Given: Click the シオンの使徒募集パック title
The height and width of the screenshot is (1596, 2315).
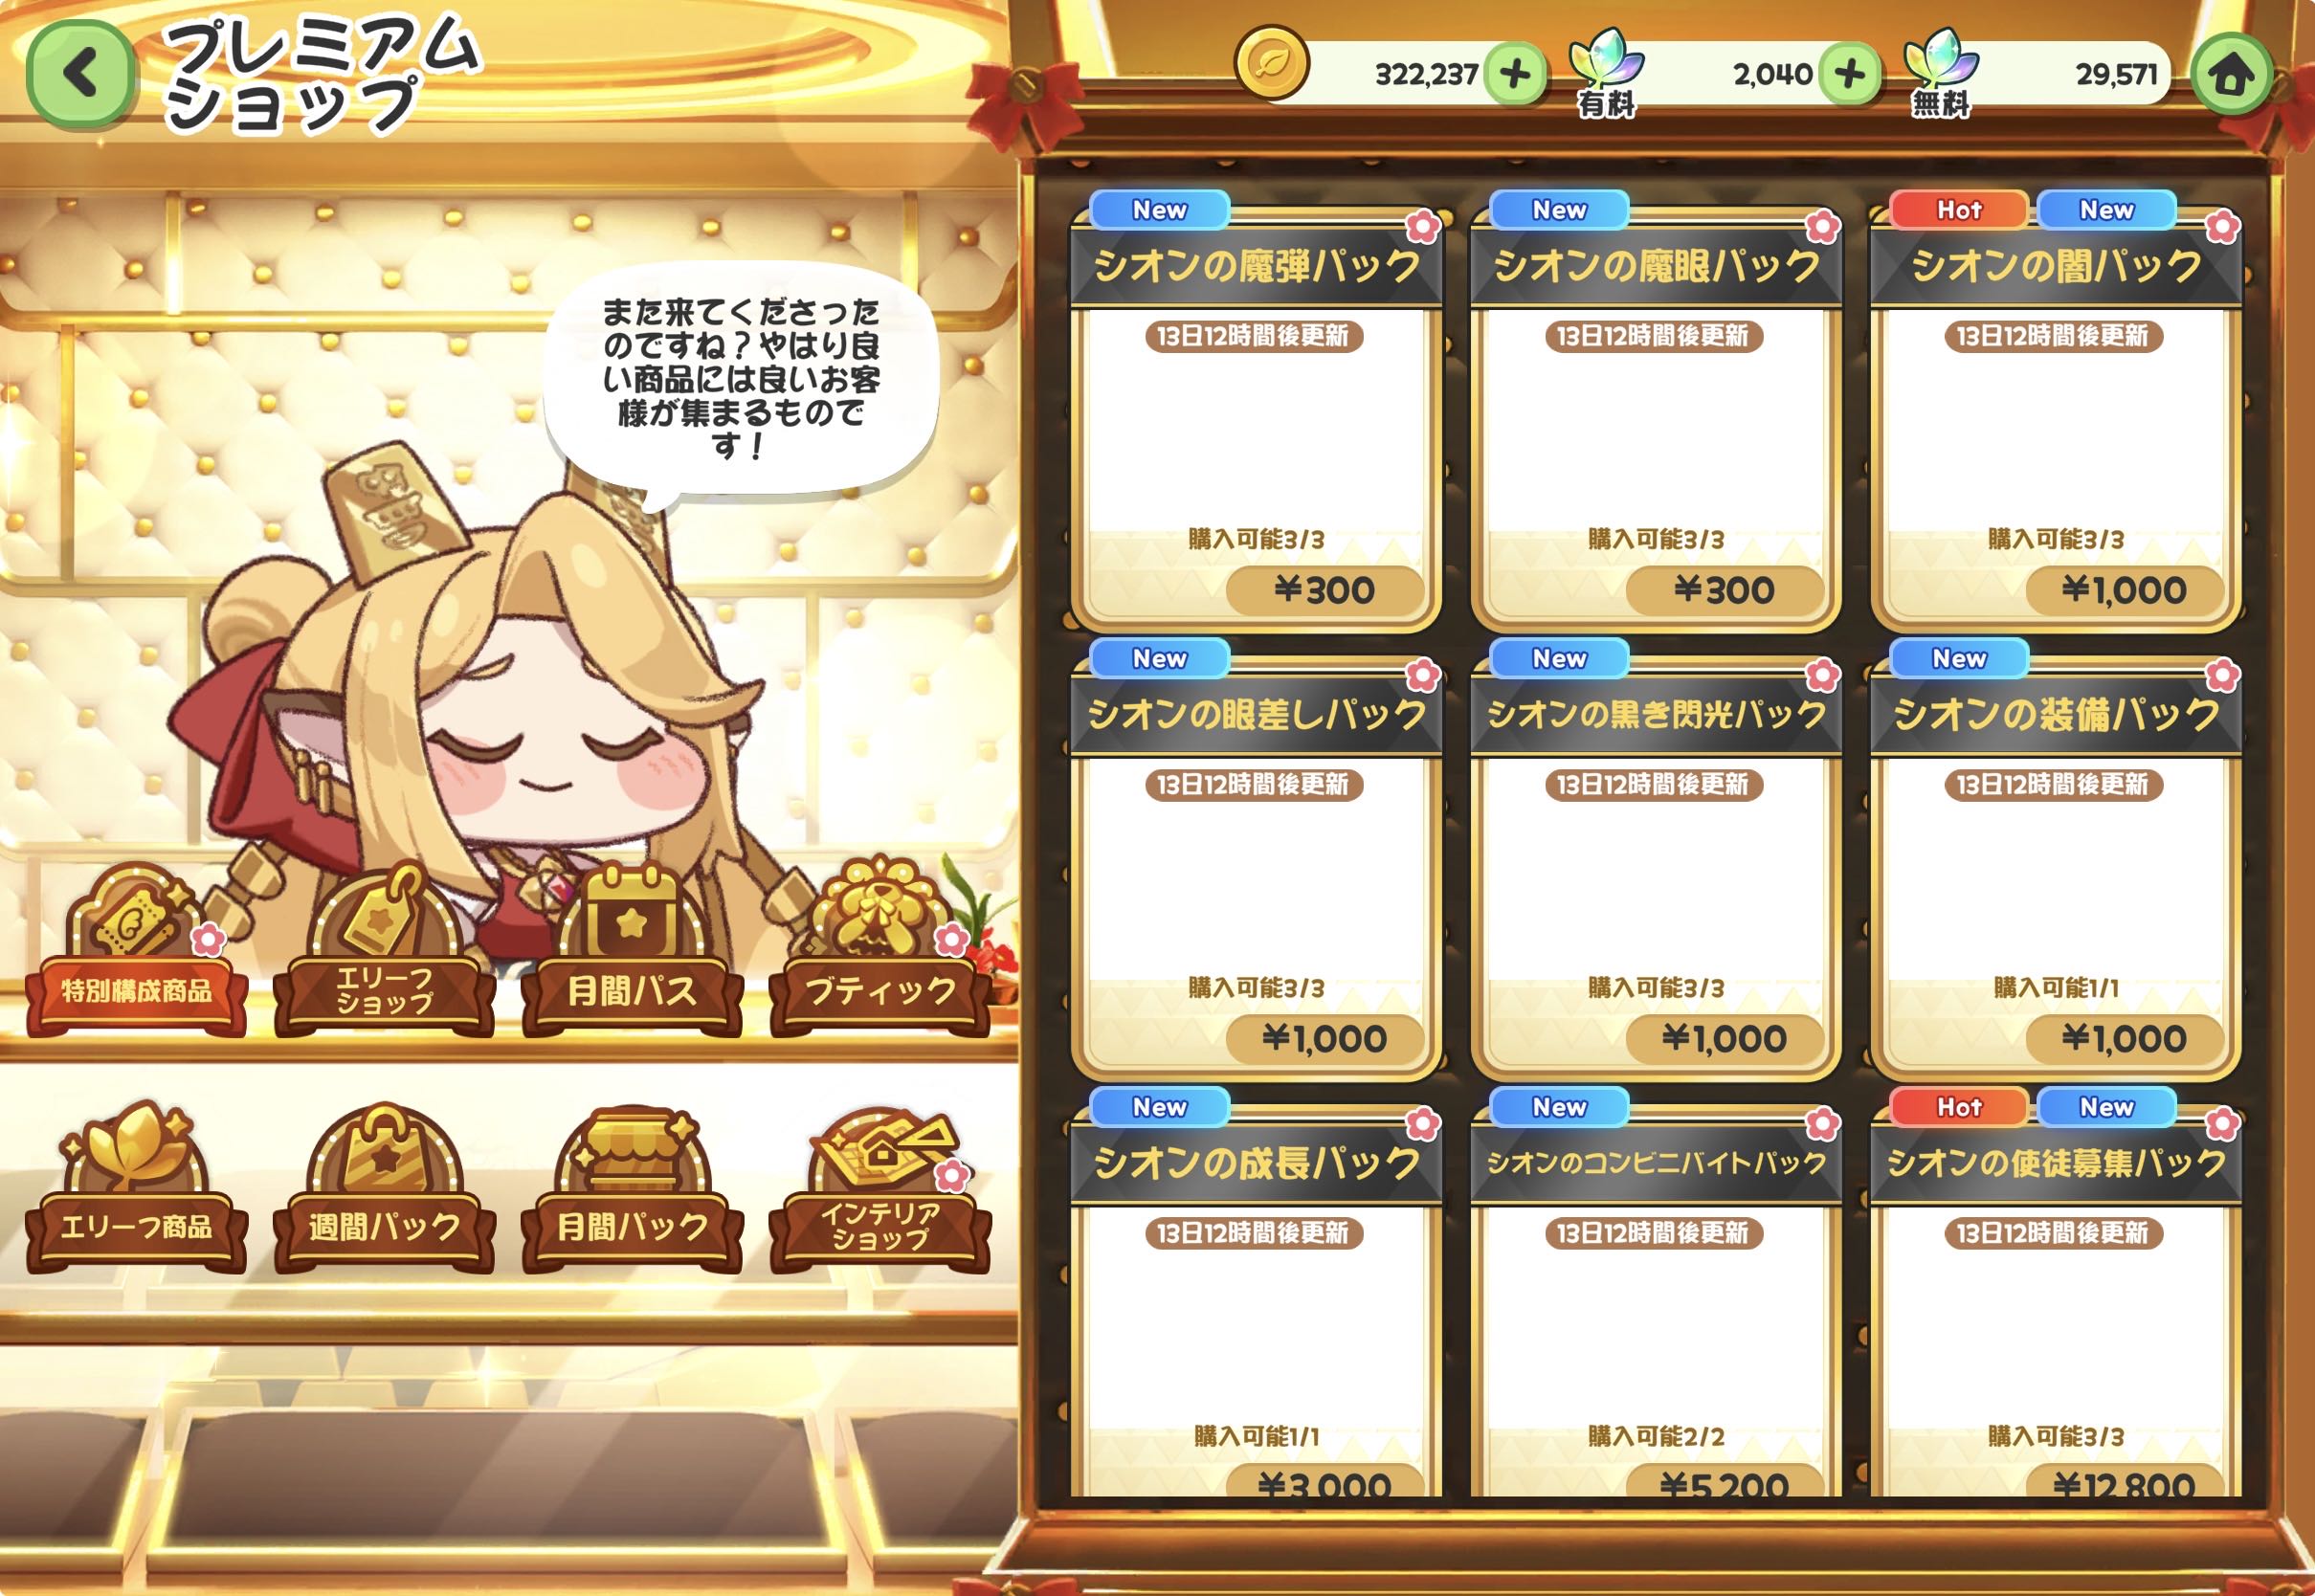Looking at the screenshot, I should (2056, 1162).
